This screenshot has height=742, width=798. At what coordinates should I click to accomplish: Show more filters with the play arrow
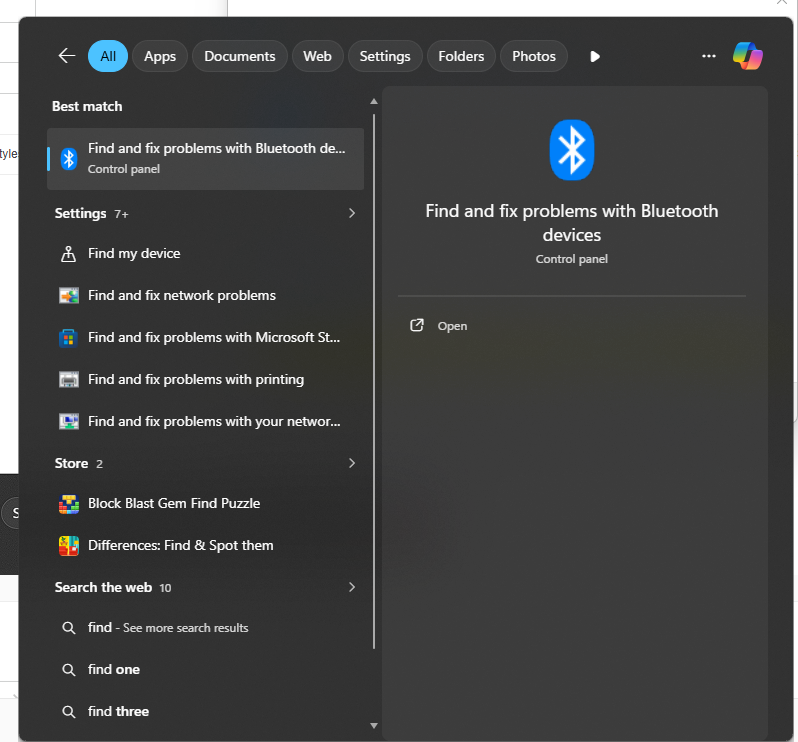[594, 56]
